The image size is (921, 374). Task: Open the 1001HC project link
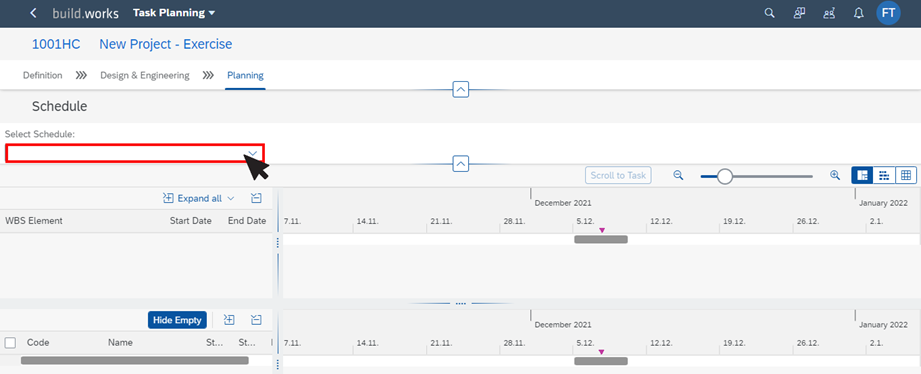pyautogui.click(x=56, y=44)
